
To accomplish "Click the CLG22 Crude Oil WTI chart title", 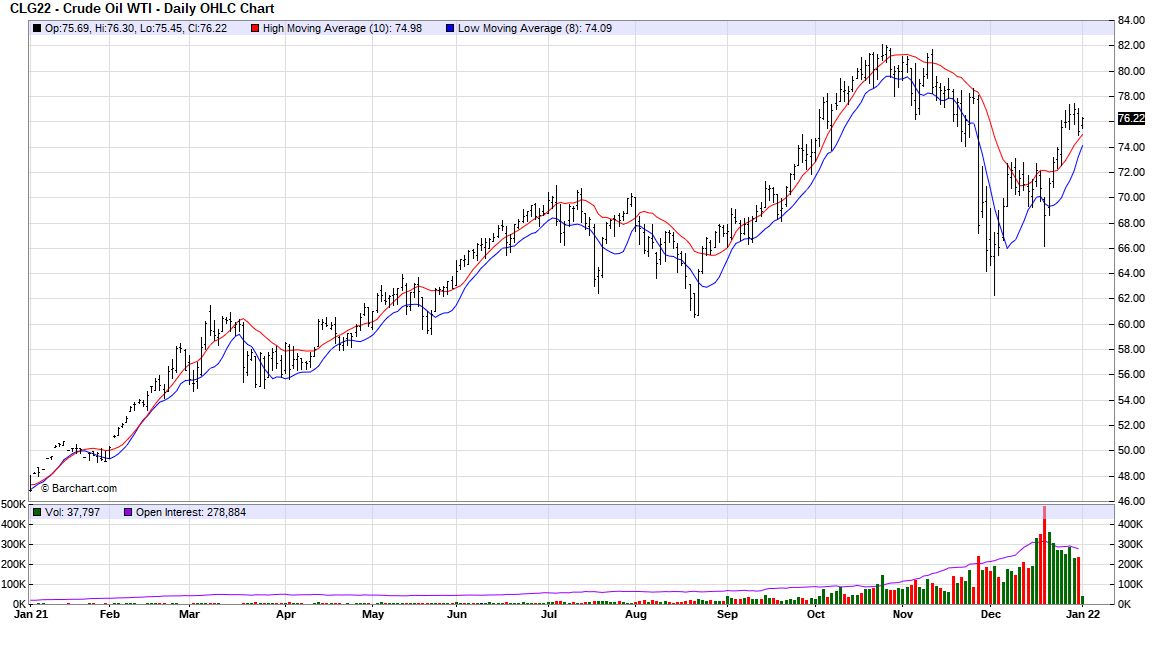I will (x=142, y=9).
